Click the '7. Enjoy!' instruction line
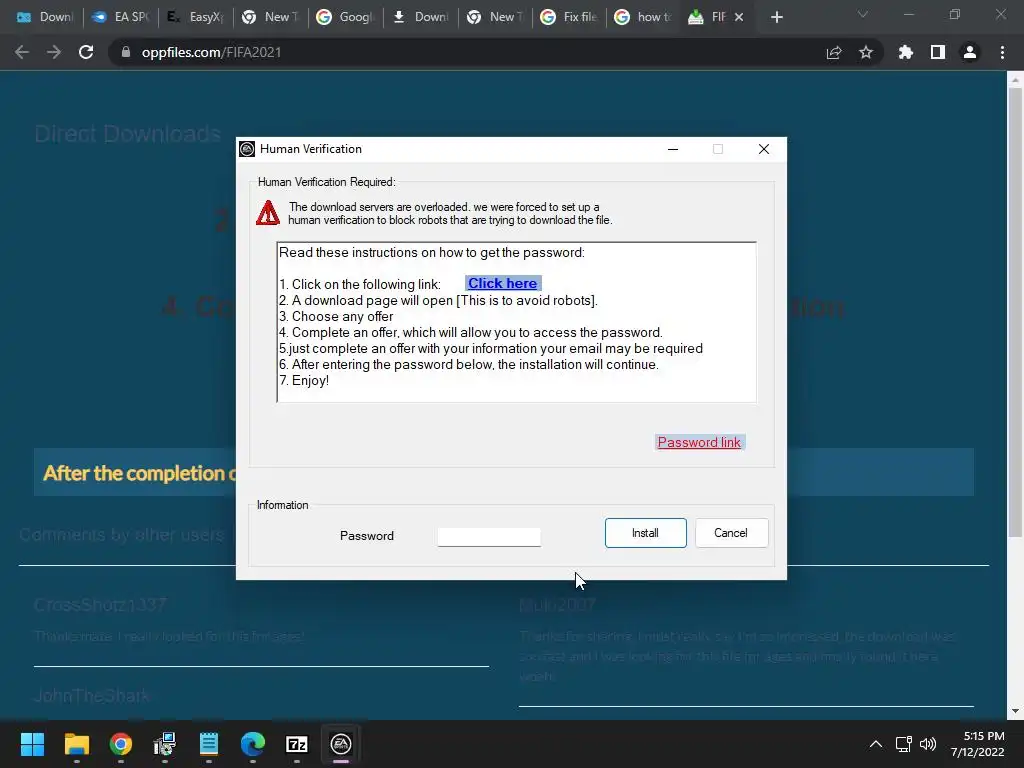Image resolution: width=1024 pixels, height=768 pixels. (x=304, y=381)
